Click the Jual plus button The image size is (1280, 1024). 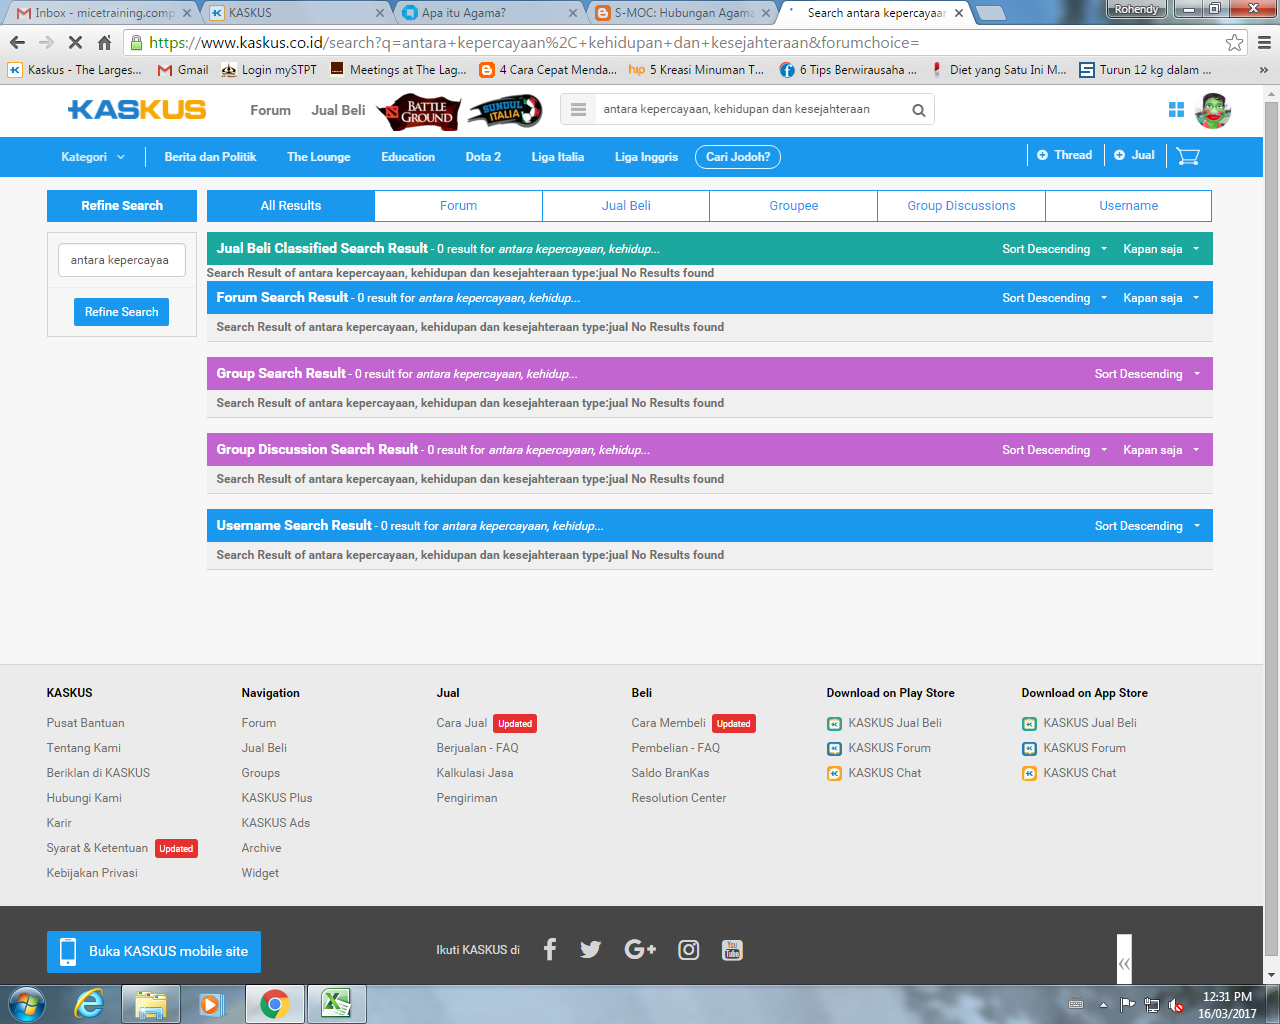[x=1134, y=155]
